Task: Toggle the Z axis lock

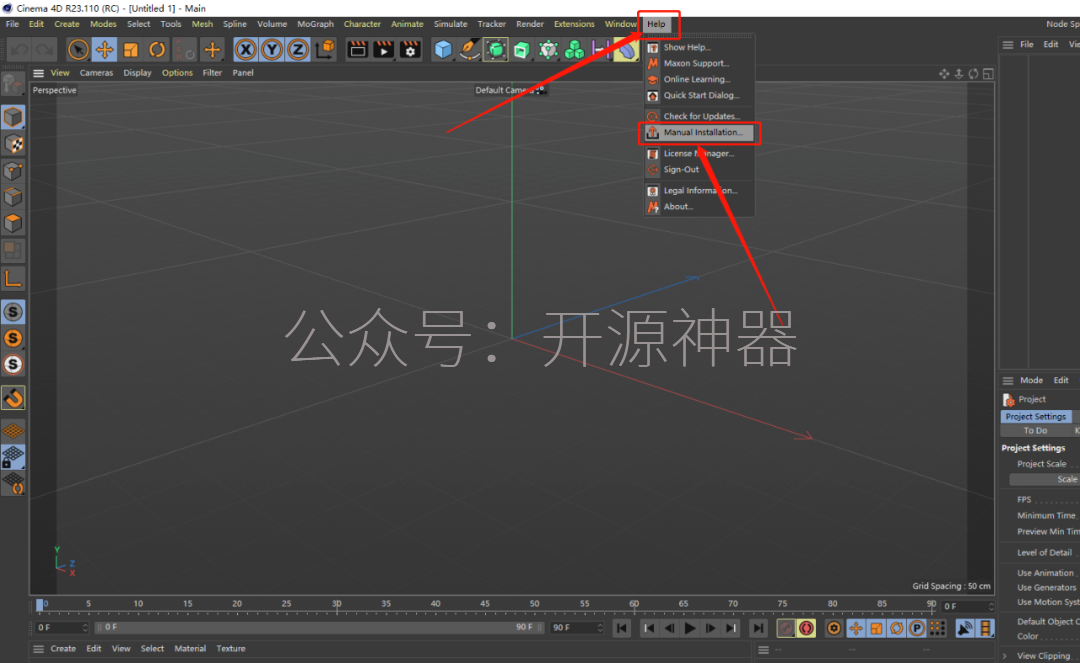Action: 298,50
